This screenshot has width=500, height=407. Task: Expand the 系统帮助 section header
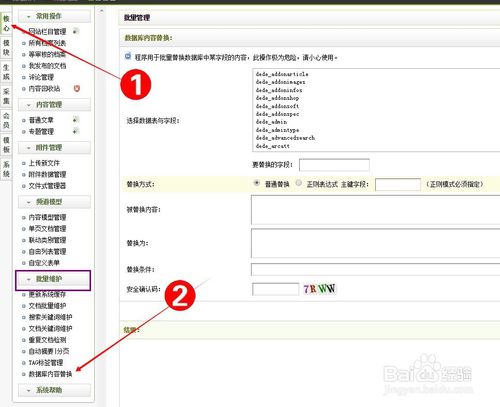[54, 390]
